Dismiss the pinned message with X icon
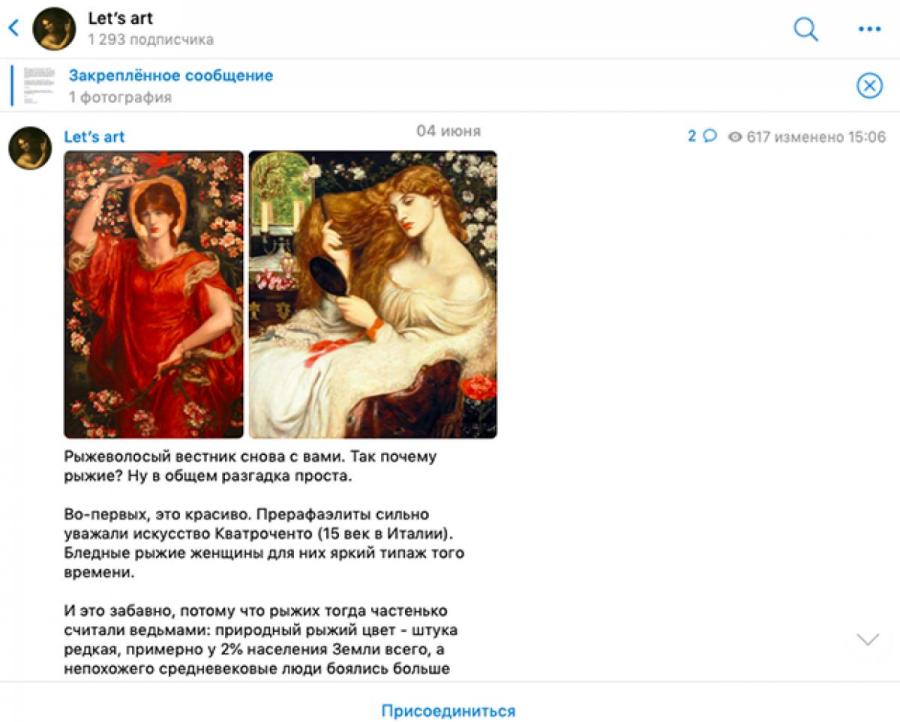This screenshot has height=722, width=900. [x=869, y=86]
